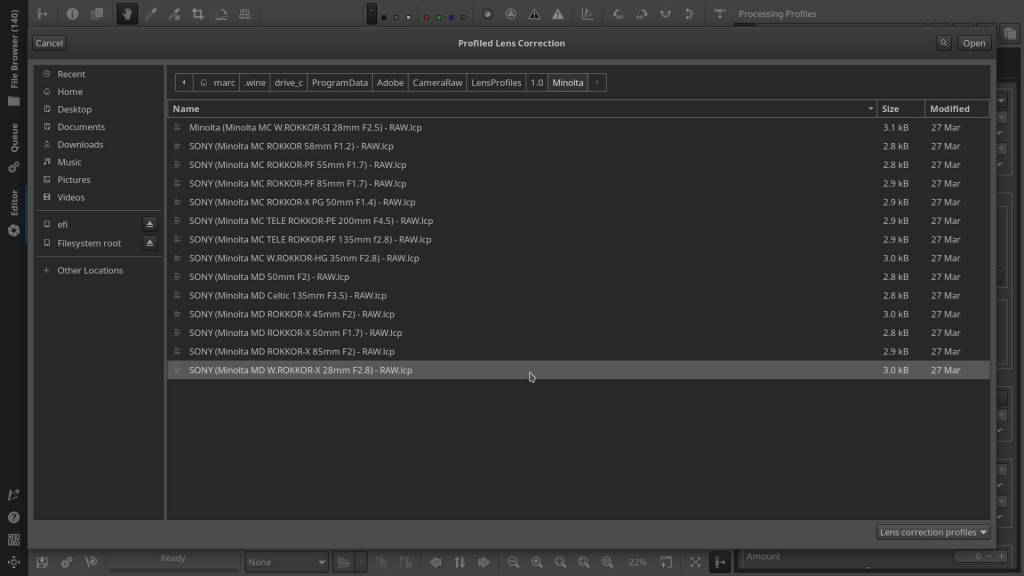
Task: Cancel the Profiled Lens Correction dialog
Action: (49, 43)
